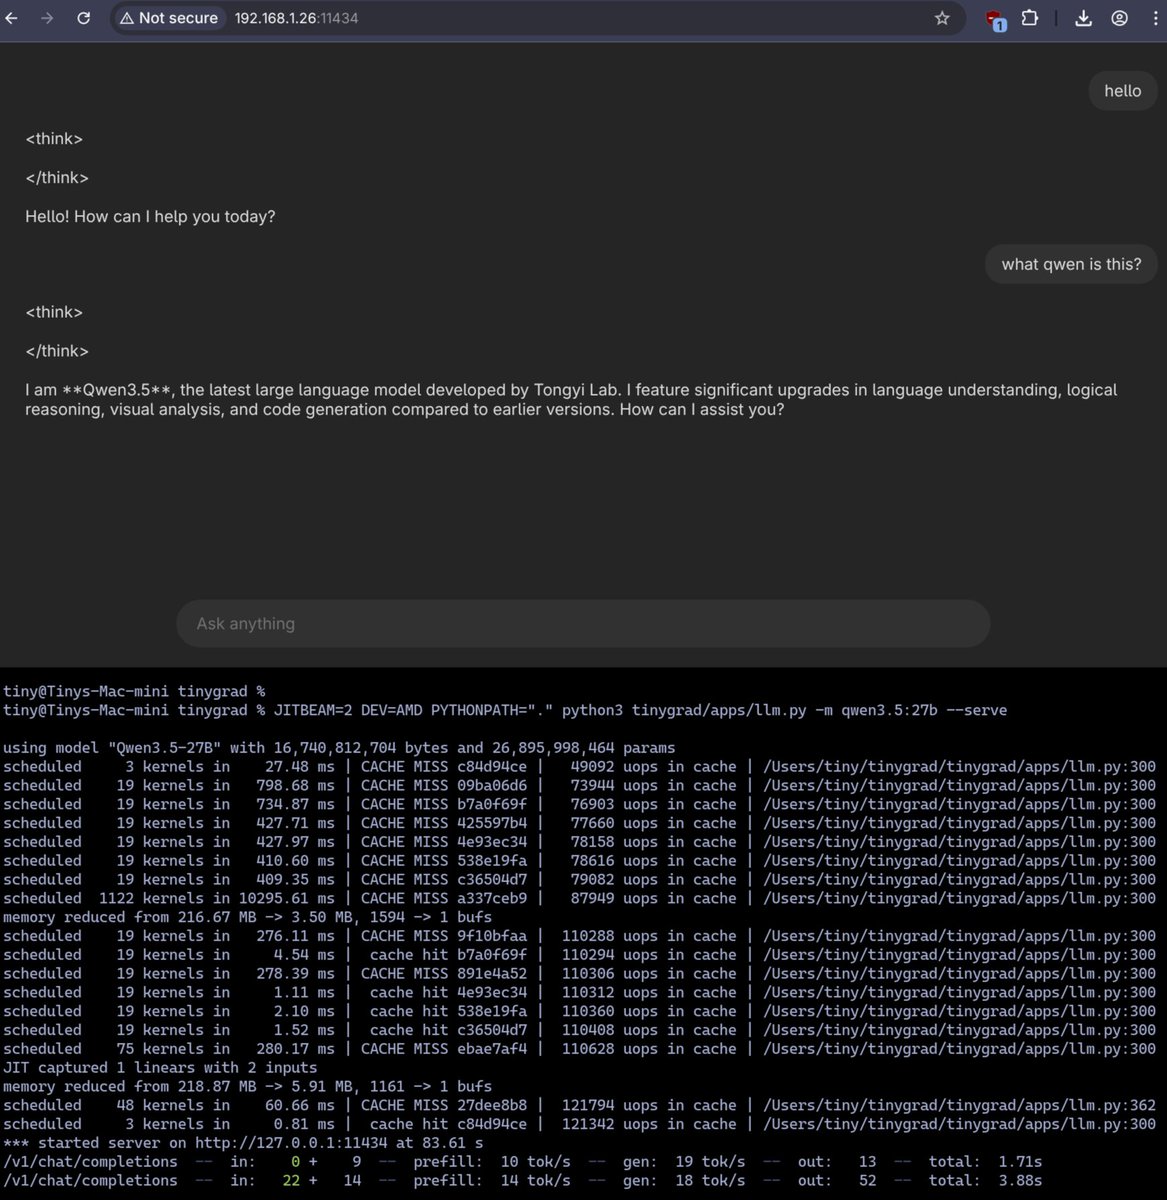Click the python3 tinygrad/apps/llm.py command line
Image resolution: width=1167 pixels, height=1200 pixels.
(505, 710)
